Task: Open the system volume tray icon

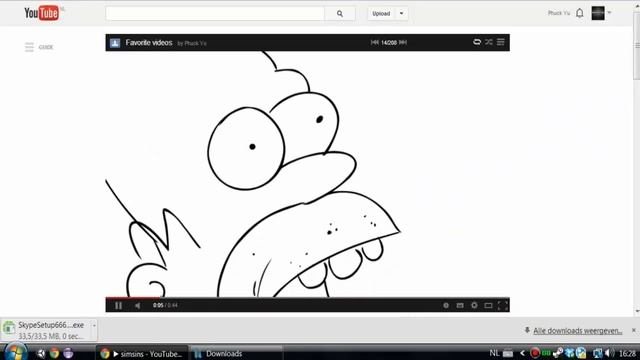Action: [609, 353]
